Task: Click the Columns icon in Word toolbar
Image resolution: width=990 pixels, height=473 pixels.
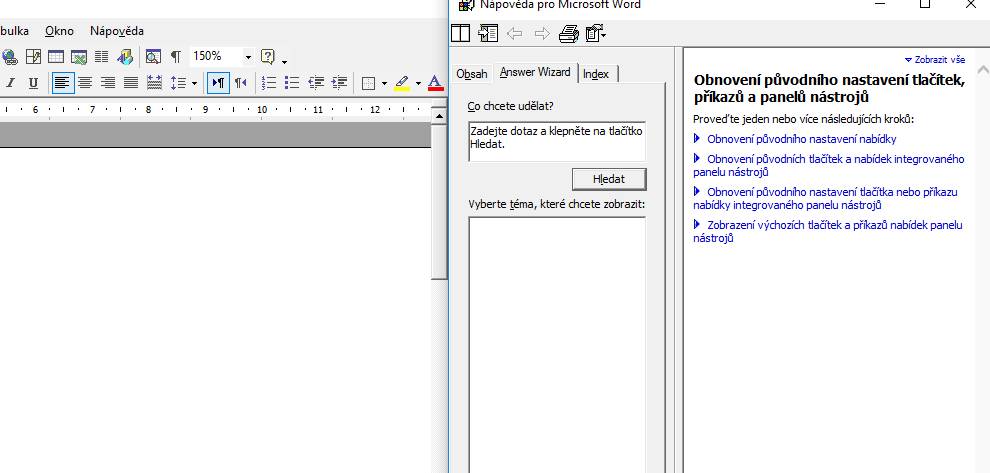Action: coord(102,57)
